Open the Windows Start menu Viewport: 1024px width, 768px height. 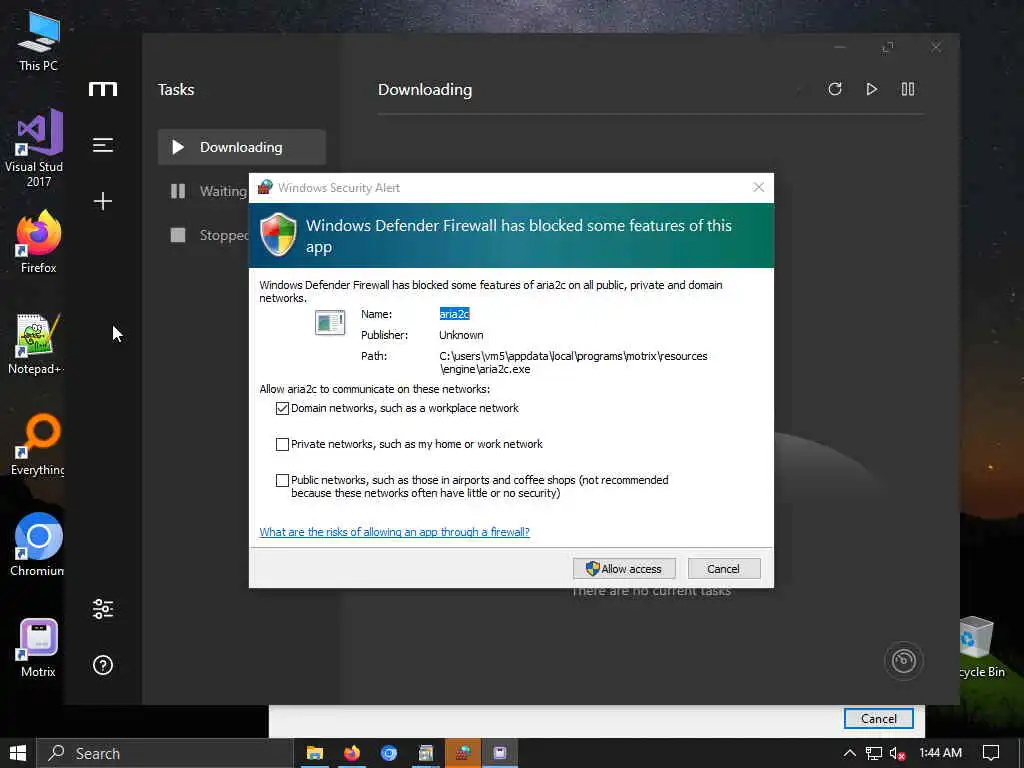pos(18,753)
